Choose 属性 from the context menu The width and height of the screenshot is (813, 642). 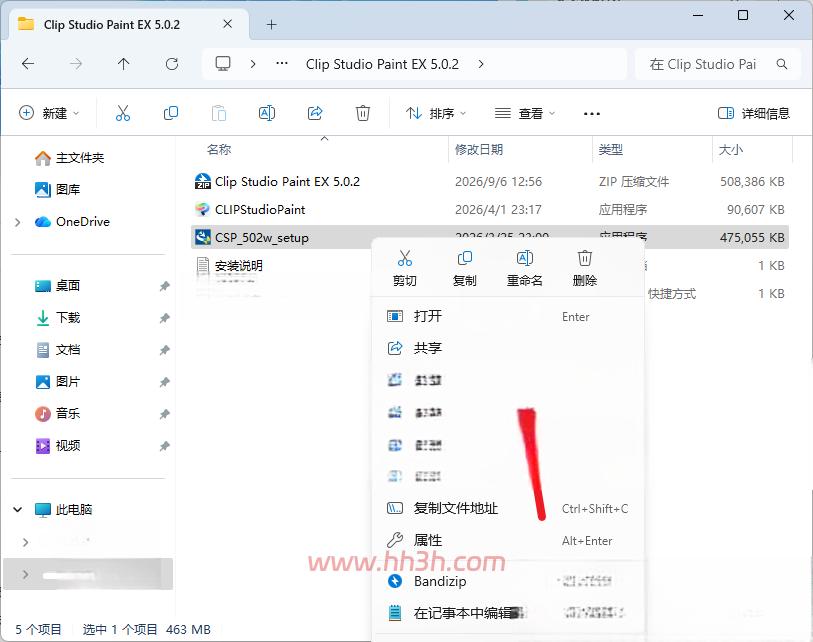[508, 540]
